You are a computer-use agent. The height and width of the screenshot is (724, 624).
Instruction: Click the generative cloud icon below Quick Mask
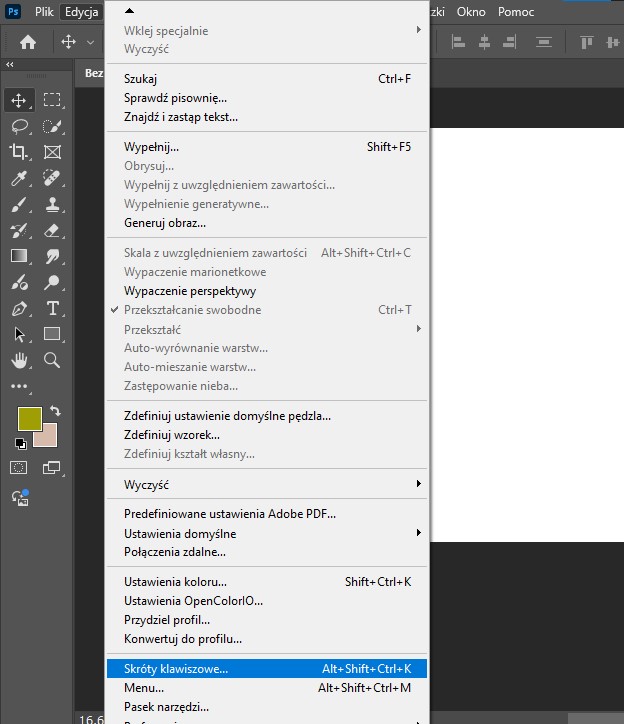point(20,498)
